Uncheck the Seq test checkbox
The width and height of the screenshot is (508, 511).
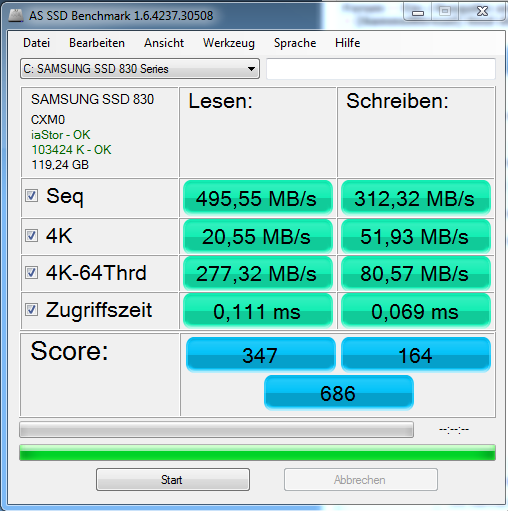[32, 196]
